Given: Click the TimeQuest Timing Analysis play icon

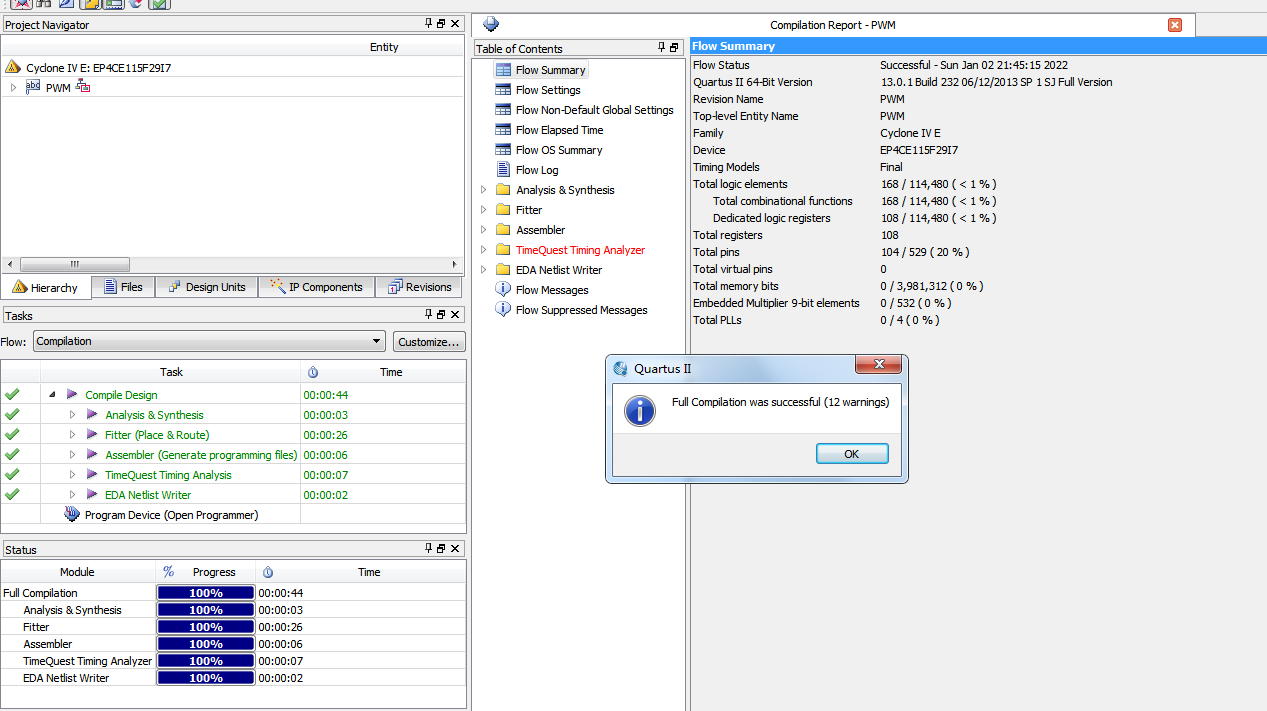Looking at the screenshot, I should coord(92,475).
